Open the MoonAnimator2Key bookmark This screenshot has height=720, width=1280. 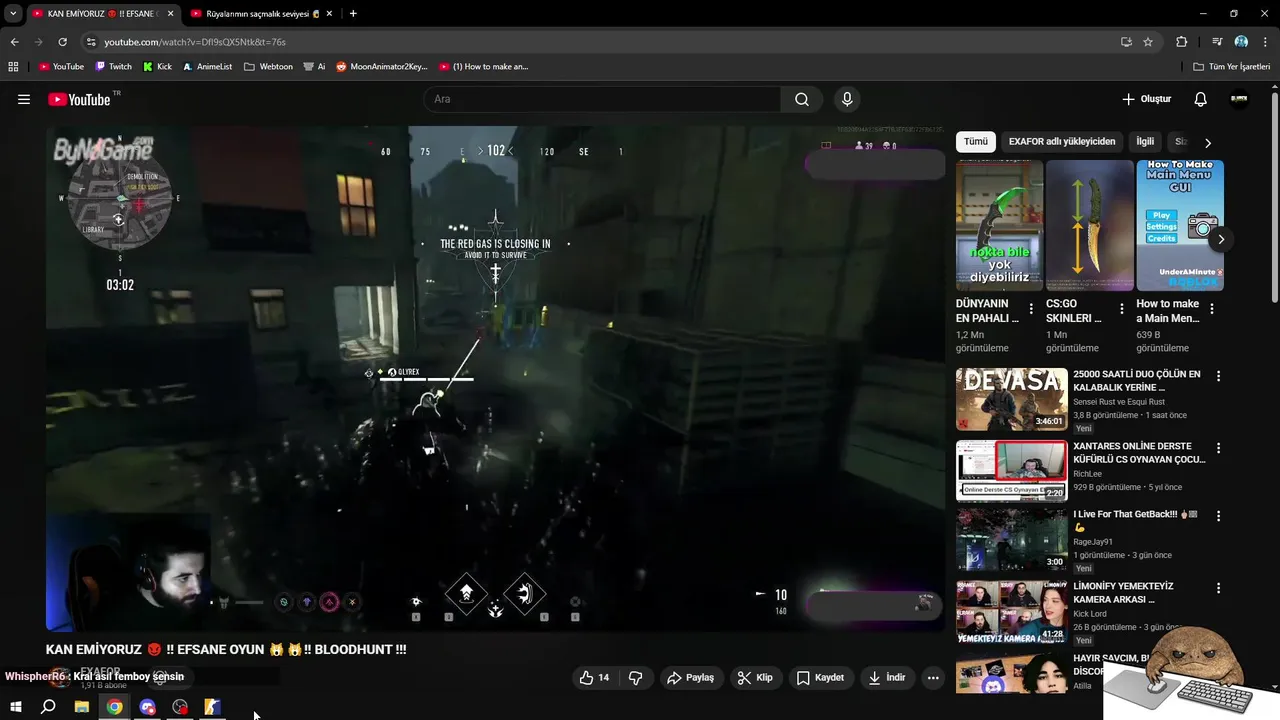[381, 67]
